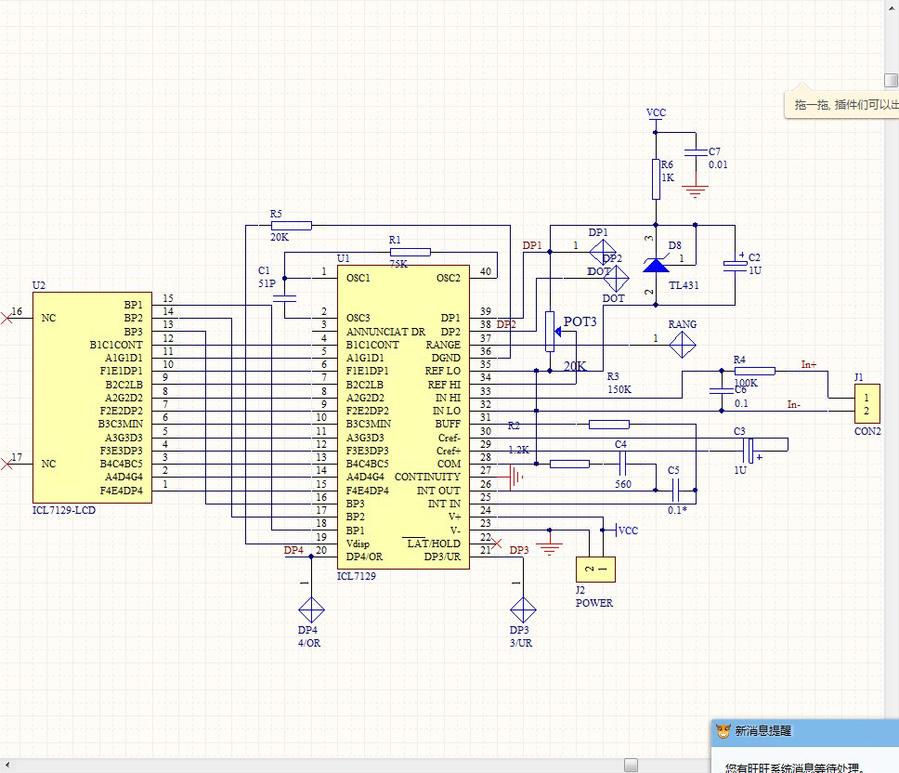The width and height of the screenshot is (899, 773).
Task: Click the 'ANNUNCIAT DR' pin name
Action: [386, 331]
